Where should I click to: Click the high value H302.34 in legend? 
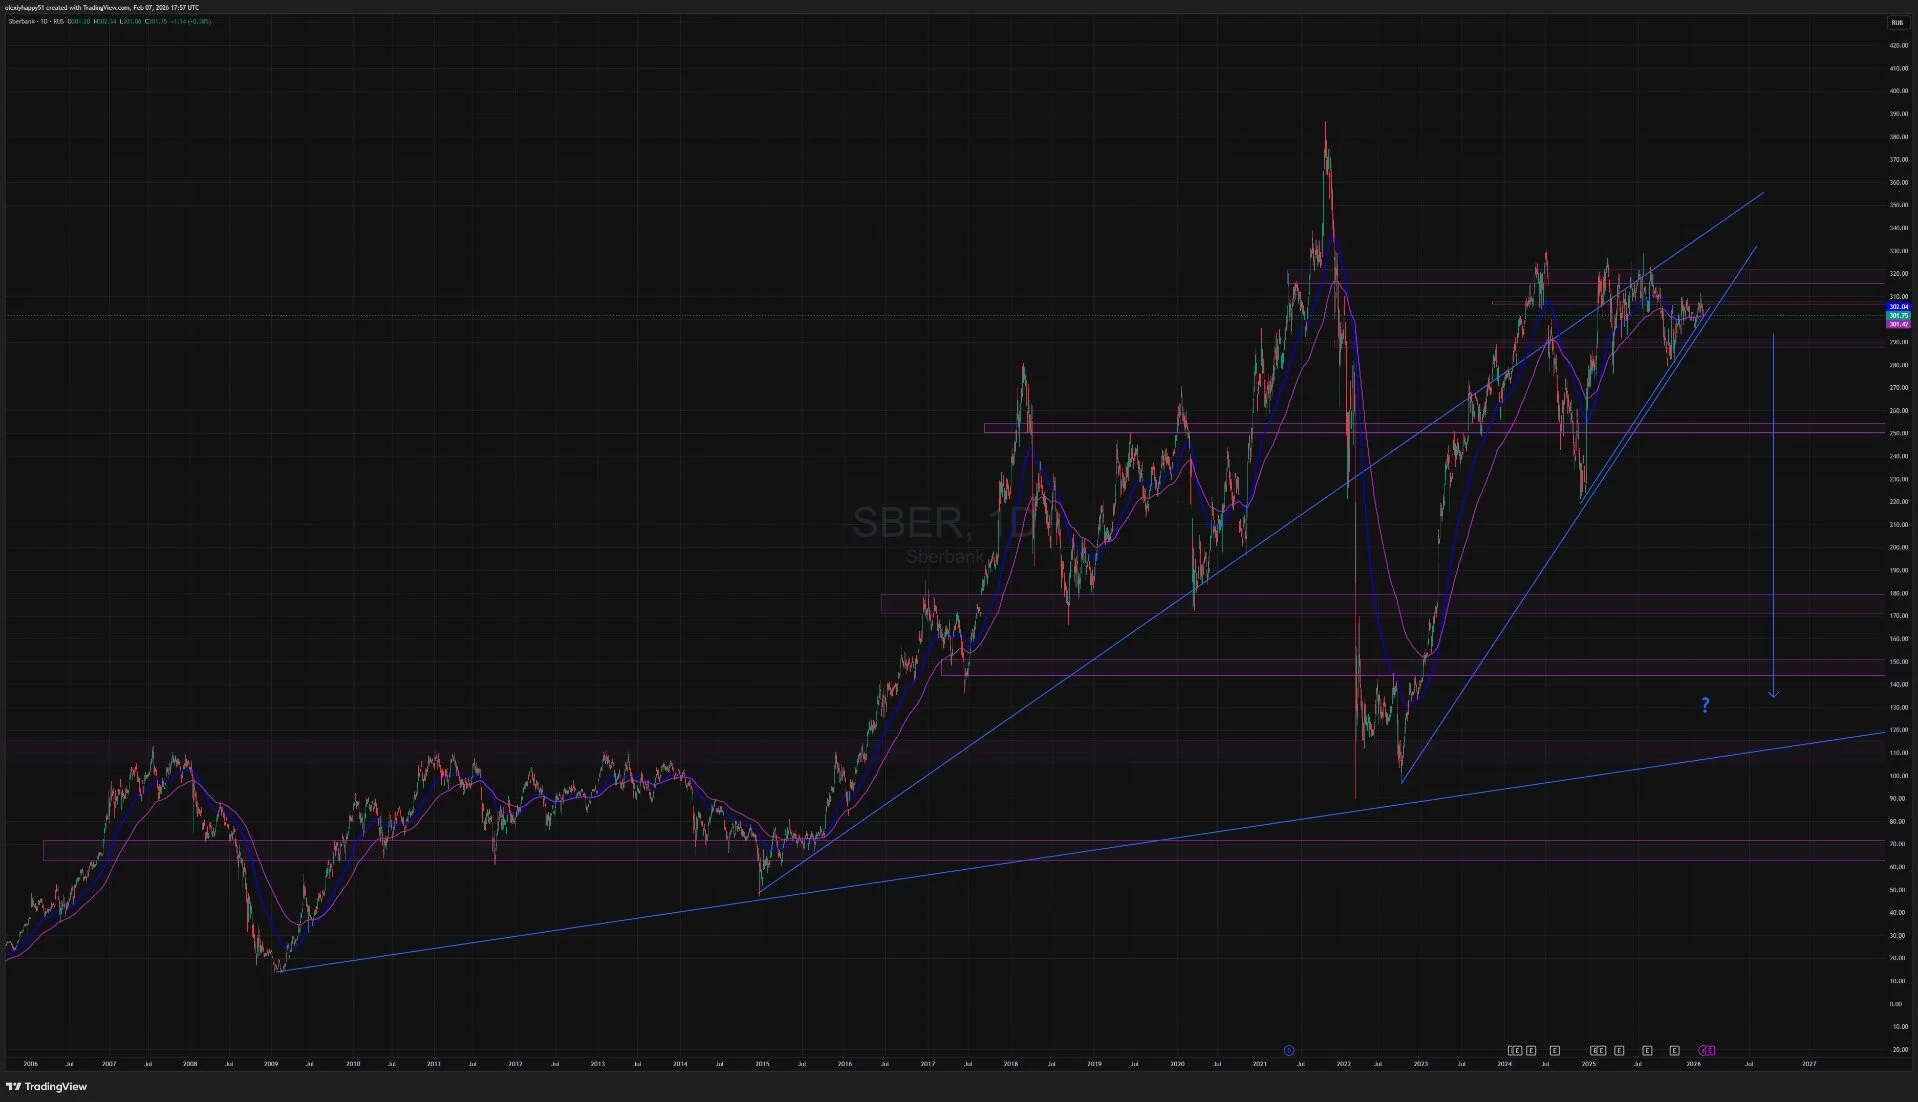point(106,21)
